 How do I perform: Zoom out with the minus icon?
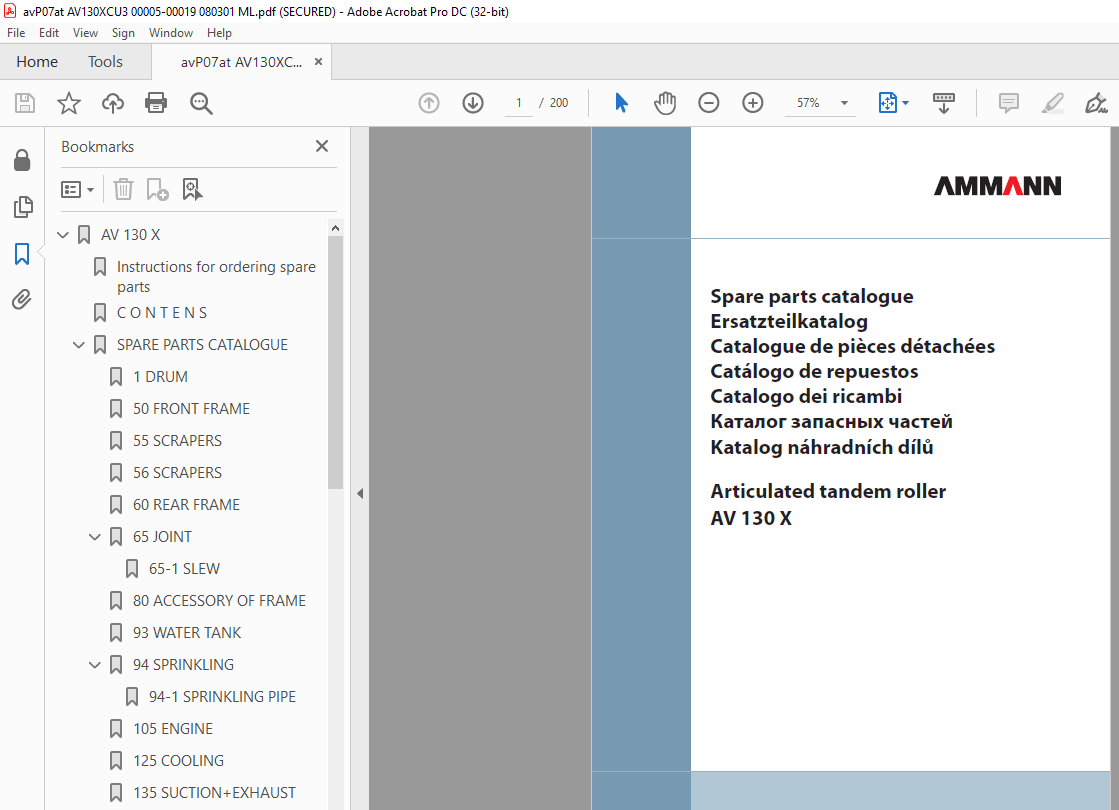709,103
